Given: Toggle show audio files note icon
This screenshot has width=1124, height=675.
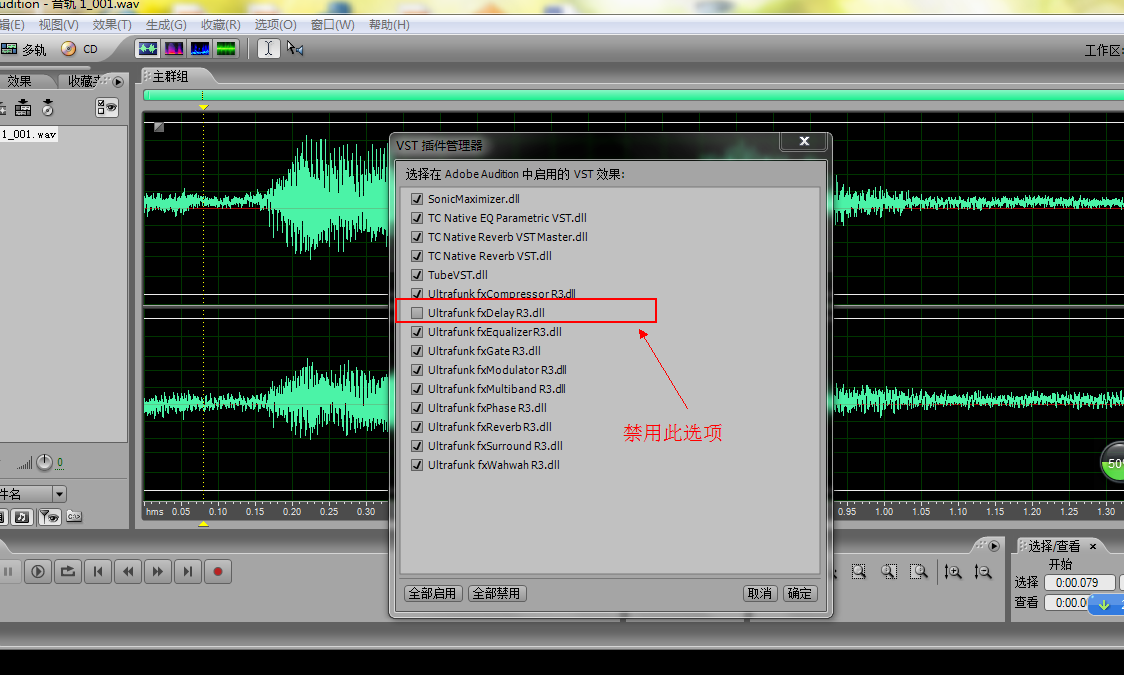Looking at the screenshot, I should pos(22,517).
